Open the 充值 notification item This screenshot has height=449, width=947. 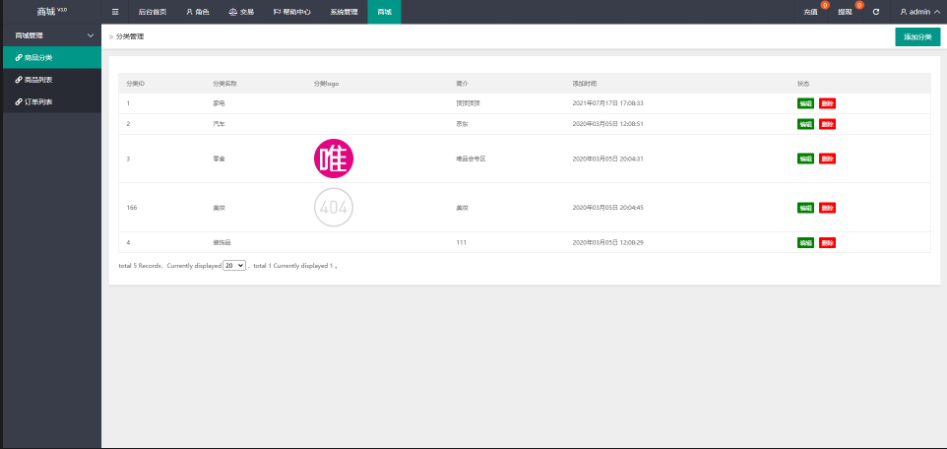(811, 12)
